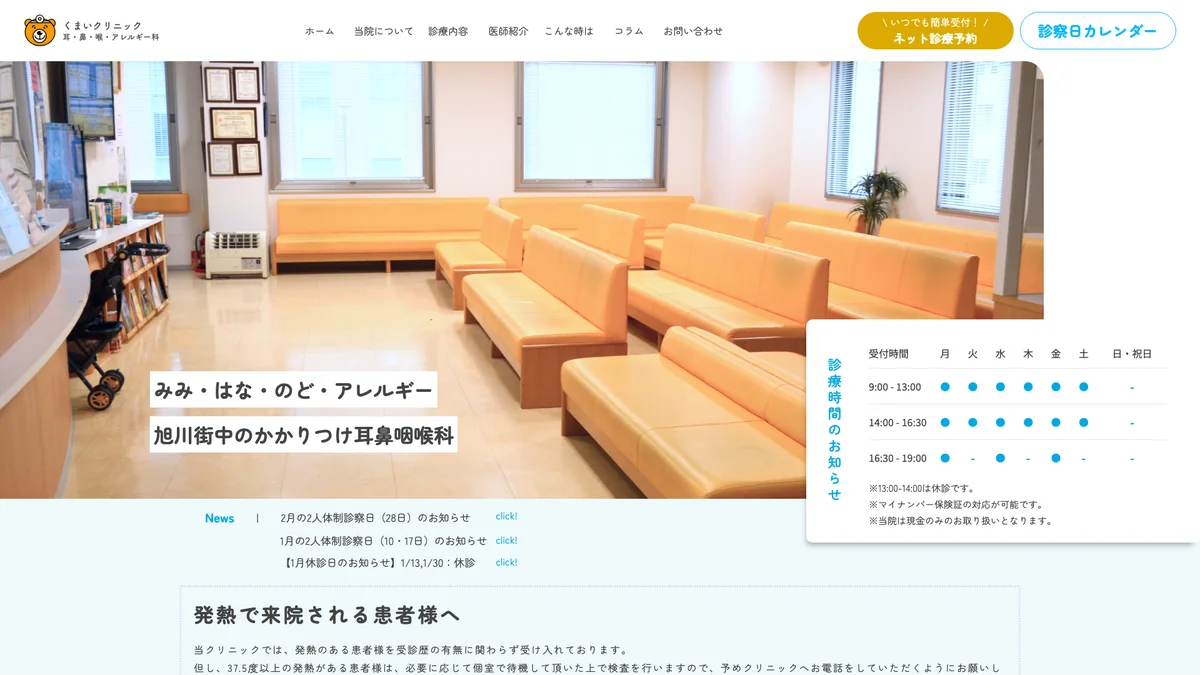Screen dimensions: 1200x675
Task: Open the ネット診療予約 reservation button
Action: click(934, 31)
